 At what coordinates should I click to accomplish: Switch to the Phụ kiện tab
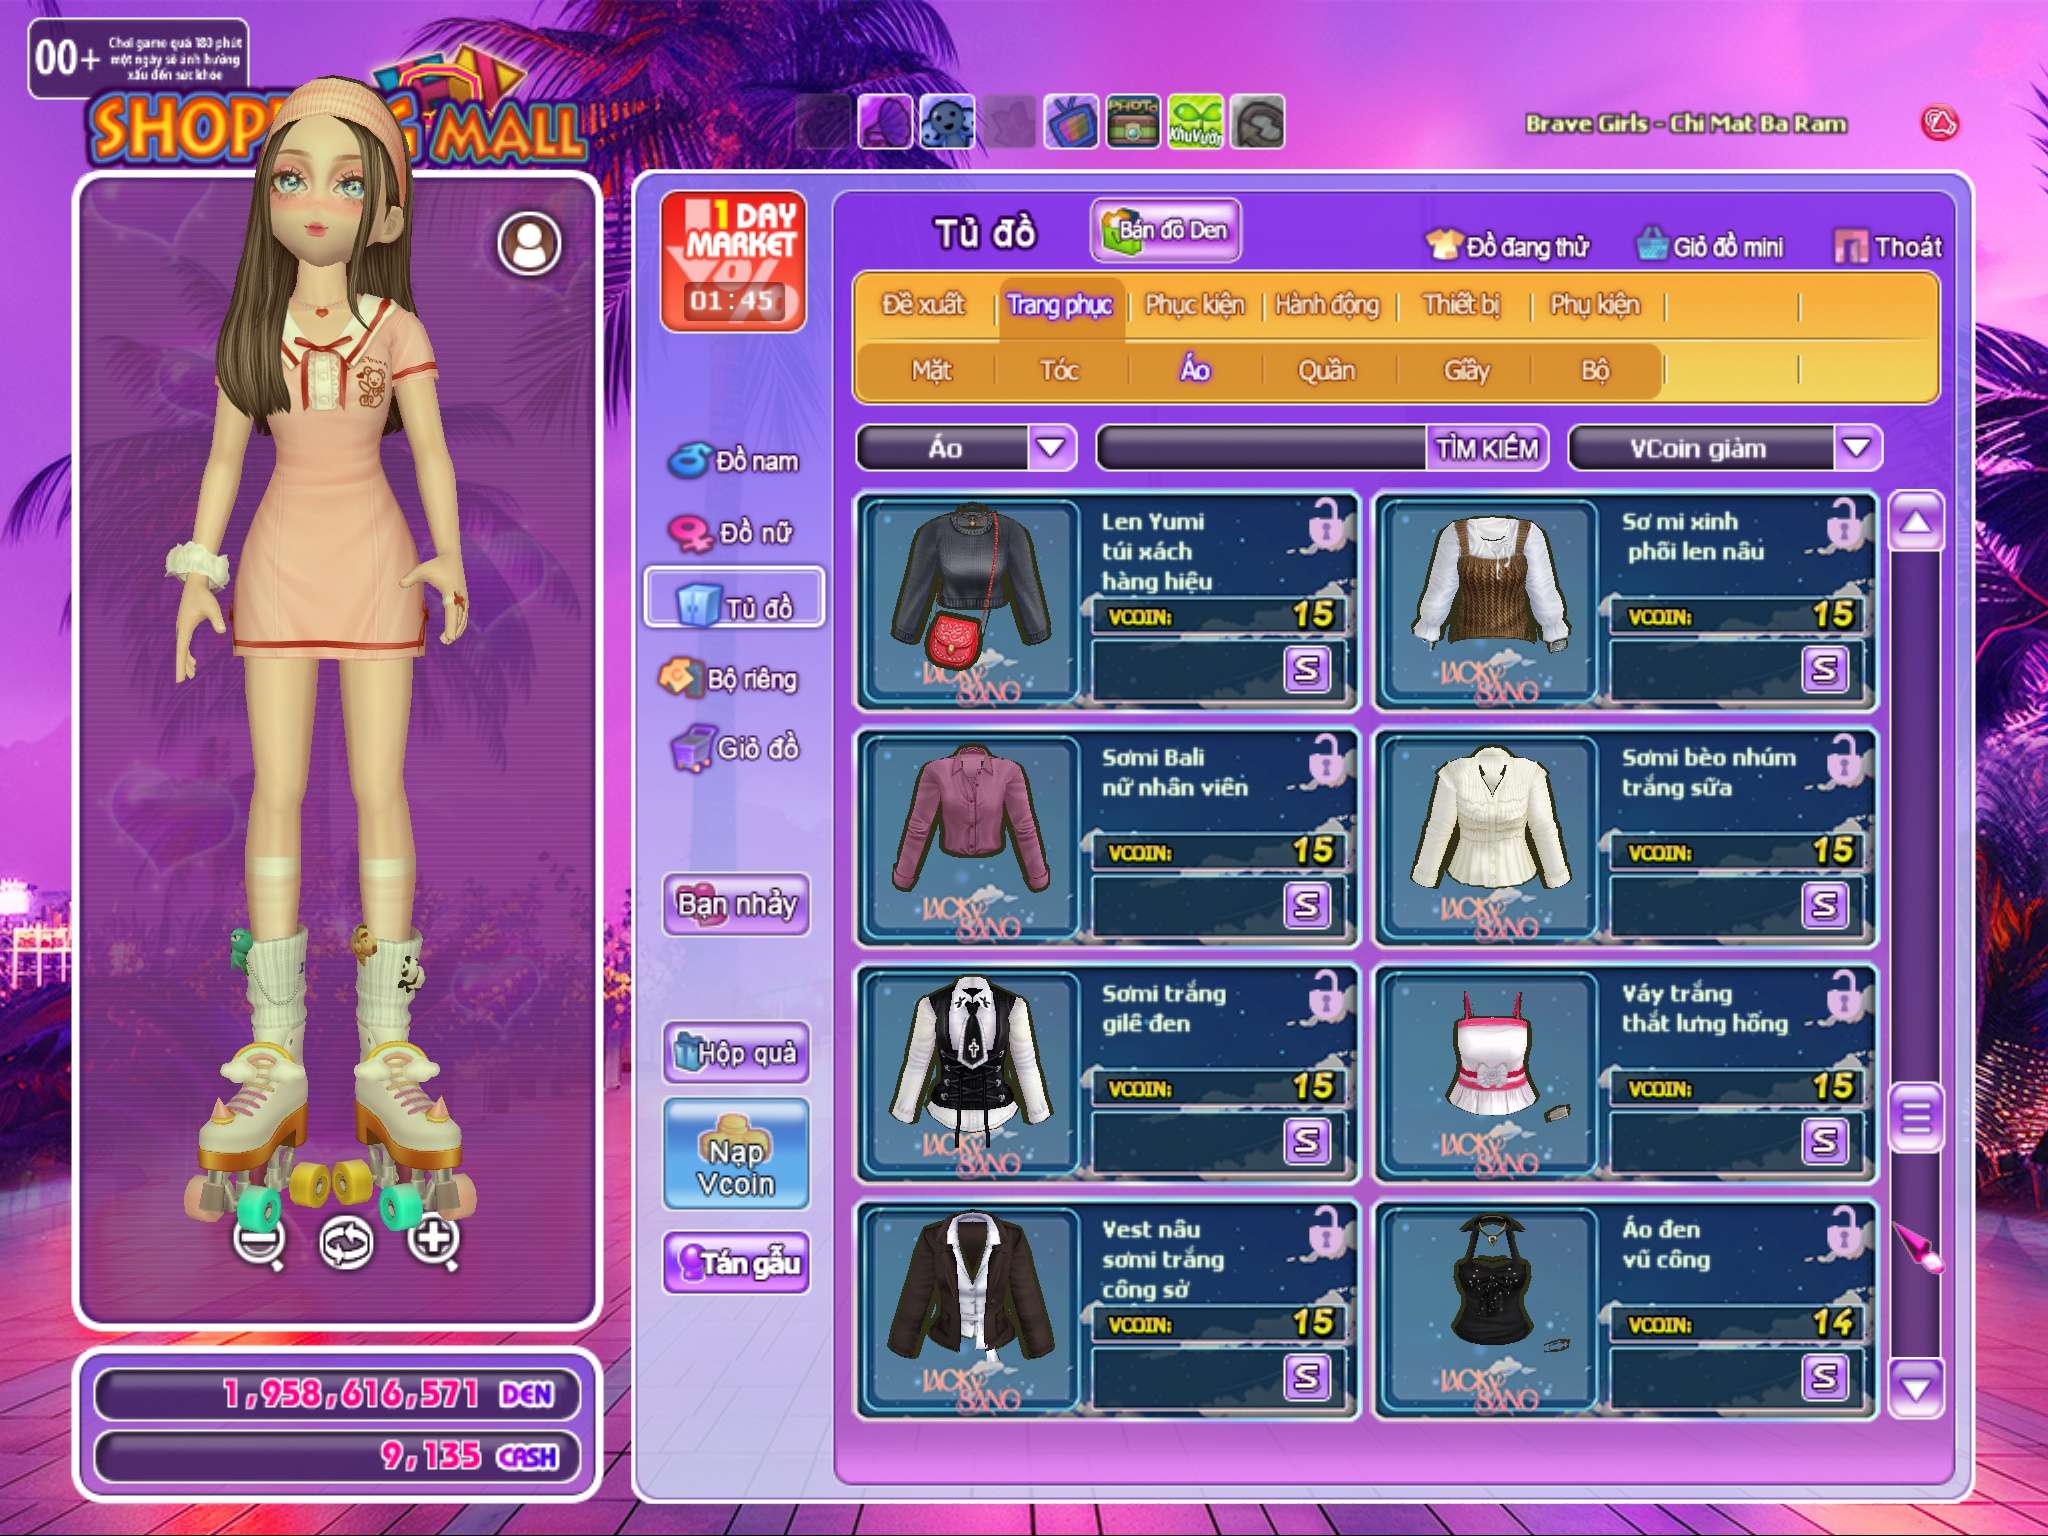1595,305
